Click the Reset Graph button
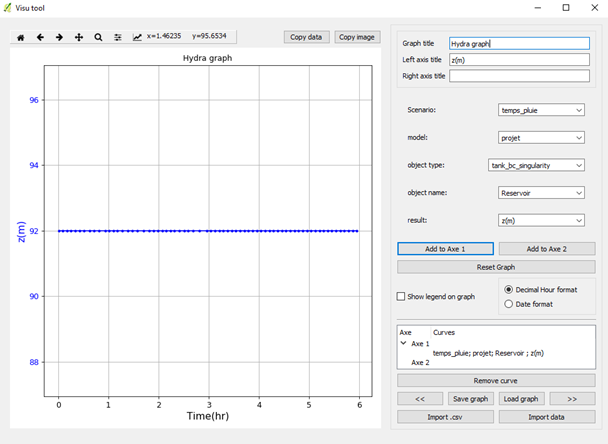The width and height of the screenshot is (608, 444). coord(496,267)
